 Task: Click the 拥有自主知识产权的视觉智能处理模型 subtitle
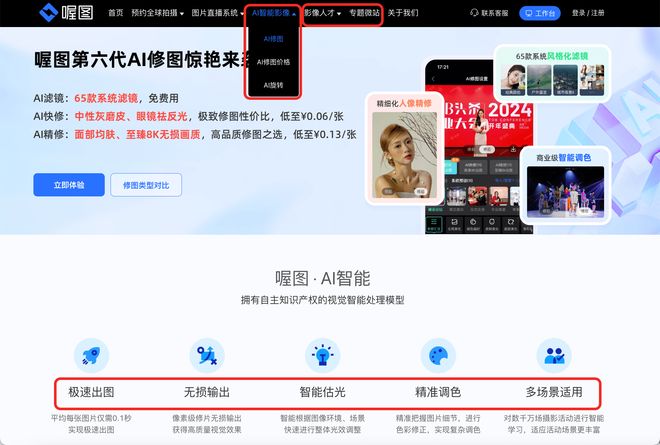pos(322,300)
